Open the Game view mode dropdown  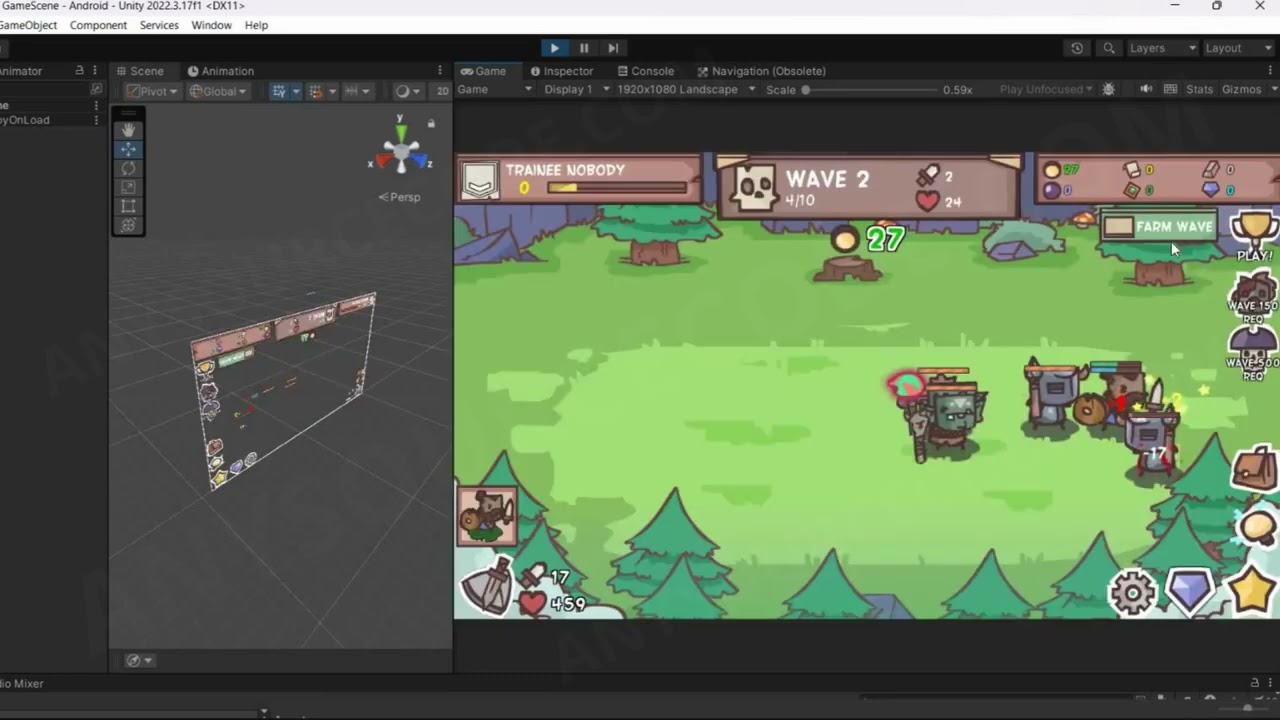495,89
